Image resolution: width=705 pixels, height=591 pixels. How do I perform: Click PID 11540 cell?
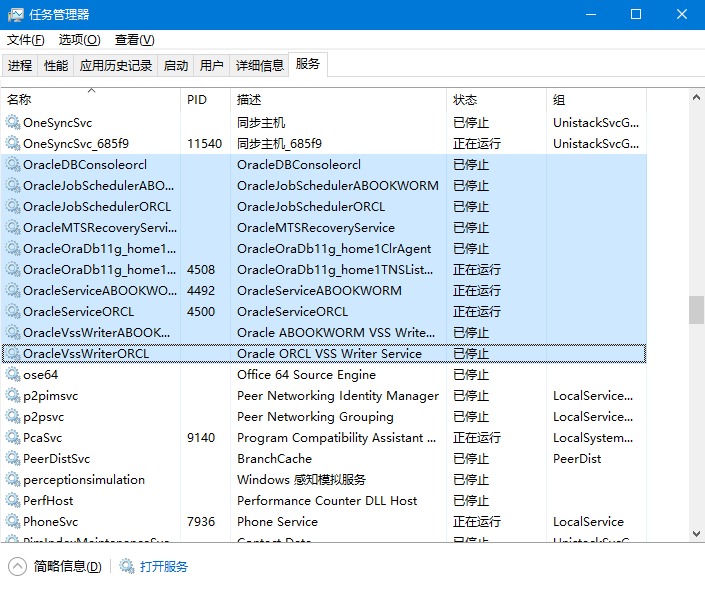pyautogui.click(x=205, y=143)
